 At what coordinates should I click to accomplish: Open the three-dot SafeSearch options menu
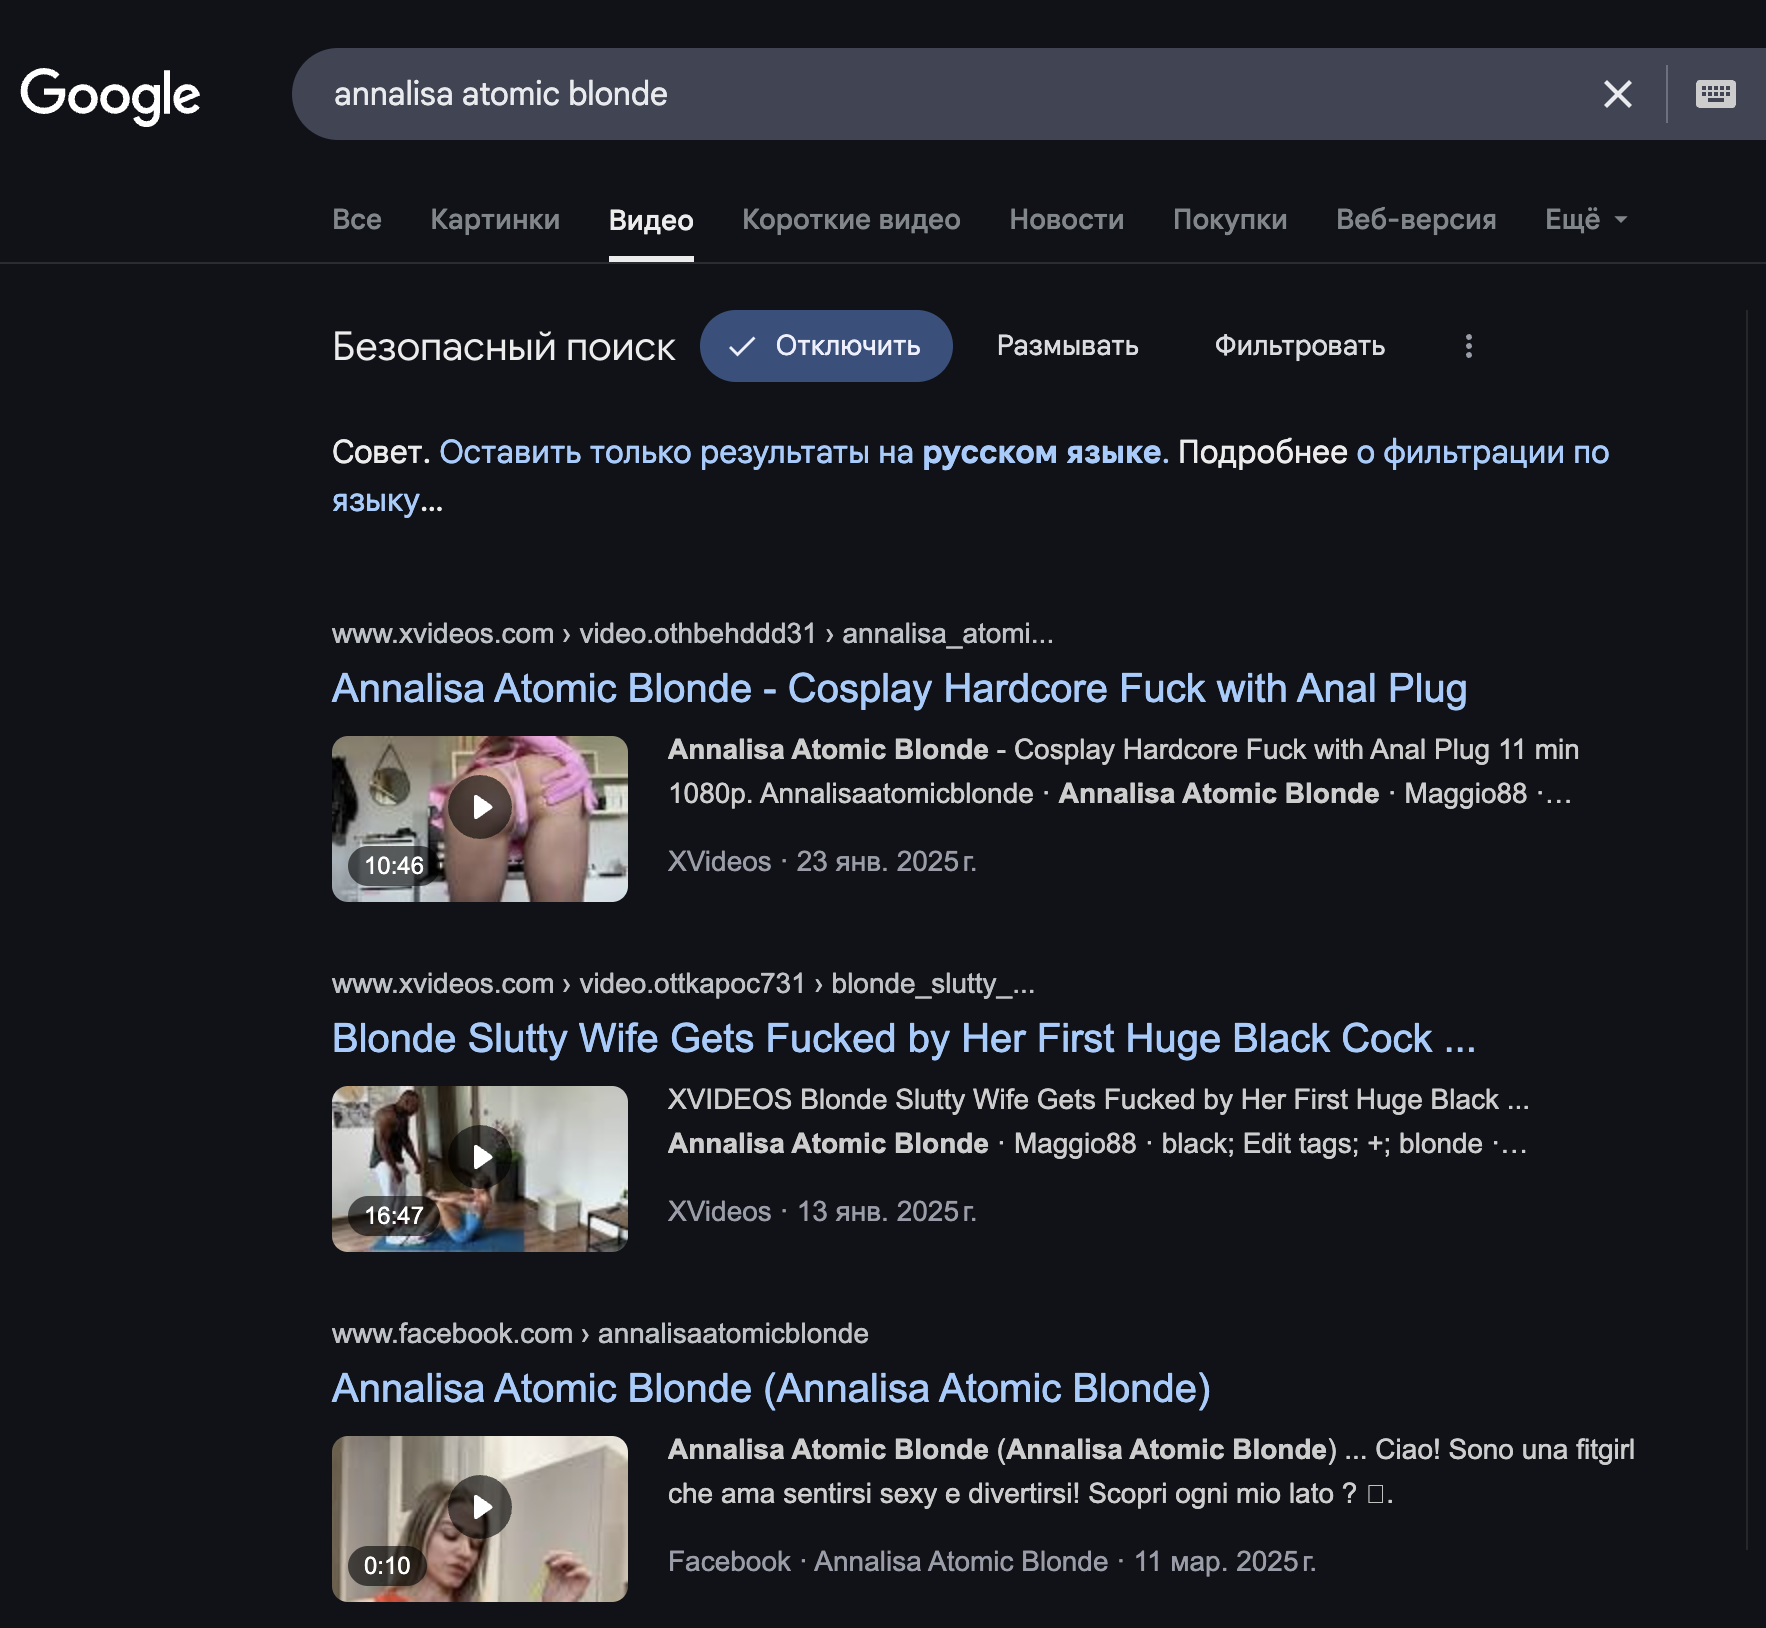pos(1468,346)
